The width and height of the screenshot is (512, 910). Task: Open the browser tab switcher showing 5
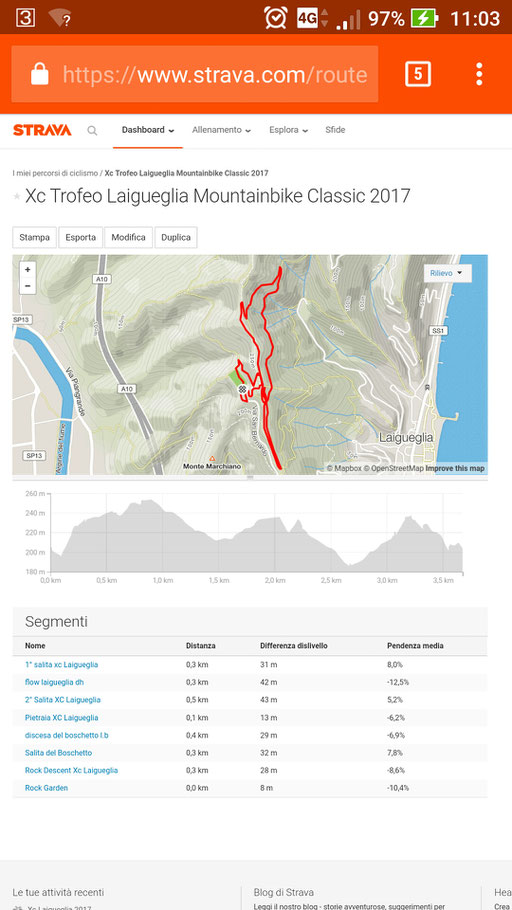click(x=418, y=74)
